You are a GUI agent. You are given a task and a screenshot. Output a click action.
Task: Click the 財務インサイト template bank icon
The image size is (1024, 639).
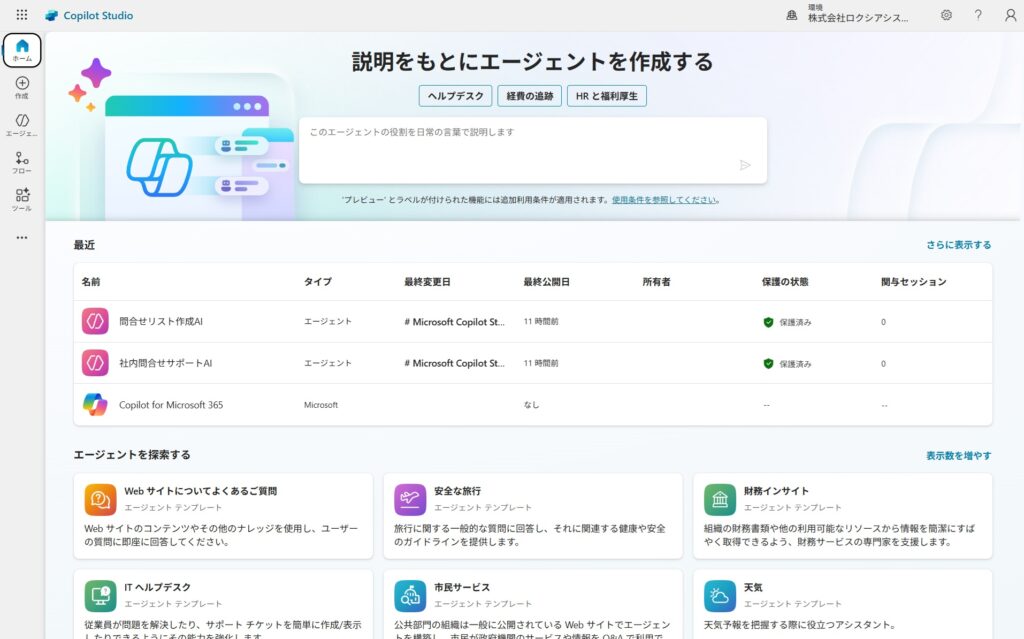tap(720, 500)
